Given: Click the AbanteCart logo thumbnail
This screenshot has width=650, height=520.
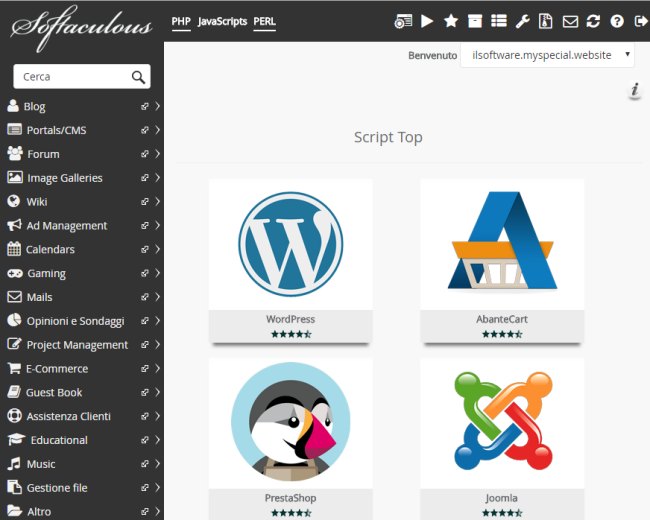Looking at the screenshot, I should pyautogui.click(x=502, y=244).
